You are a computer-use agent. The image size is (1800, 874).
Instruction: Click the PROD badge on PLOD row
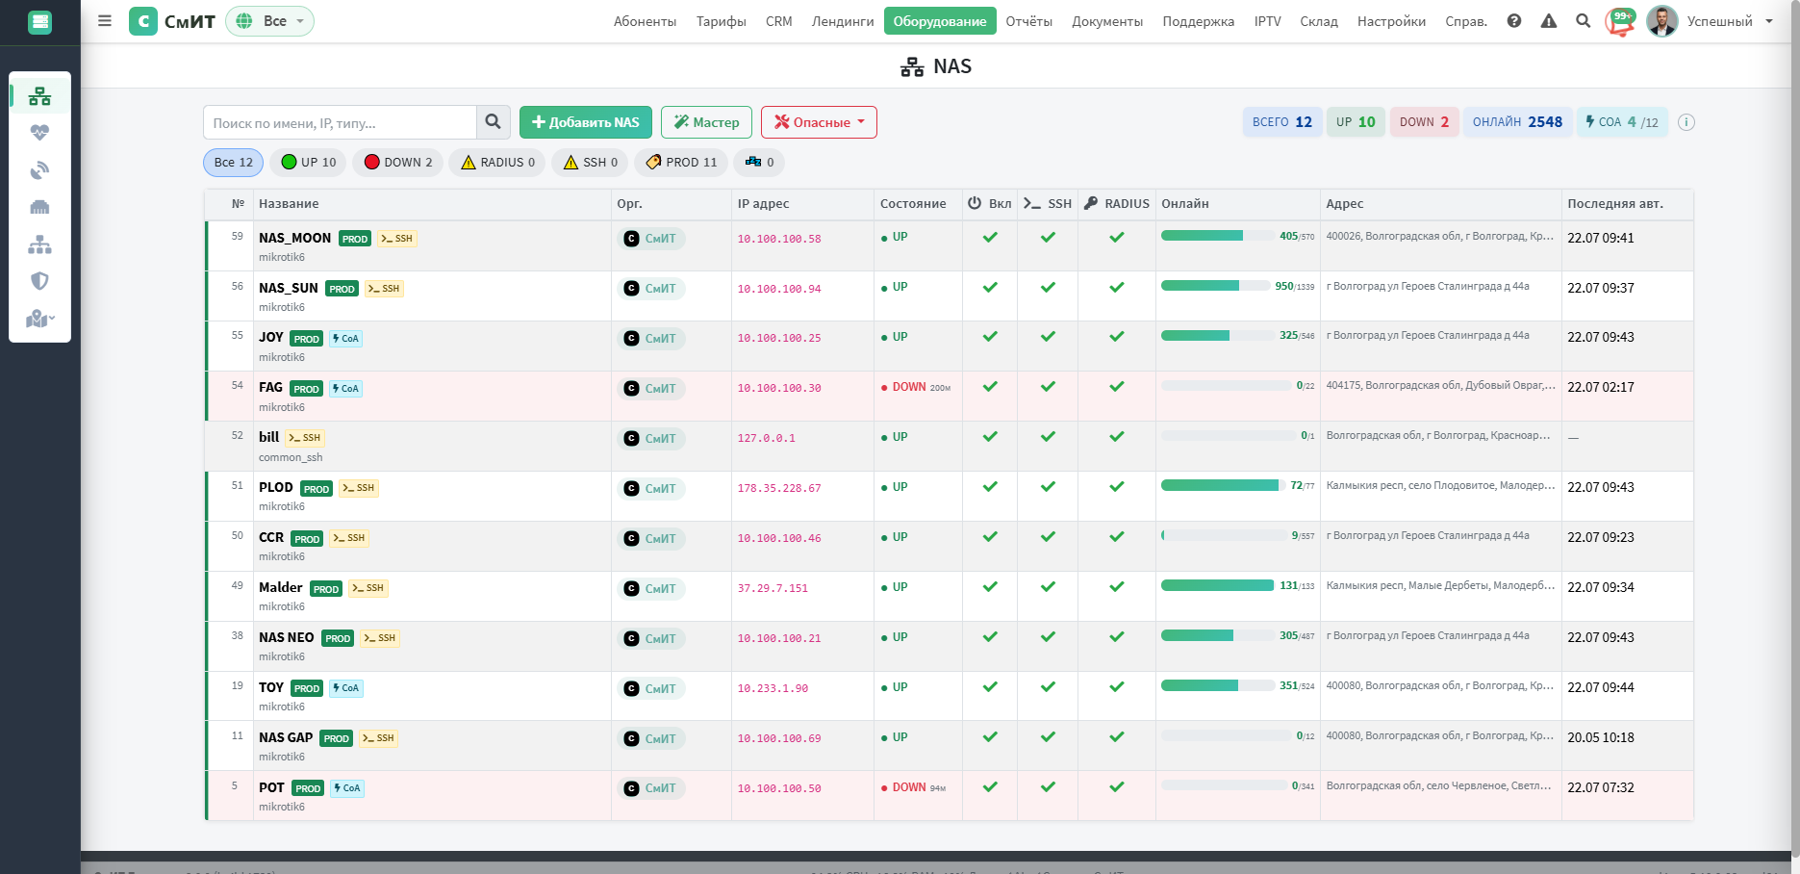(316, 489)
